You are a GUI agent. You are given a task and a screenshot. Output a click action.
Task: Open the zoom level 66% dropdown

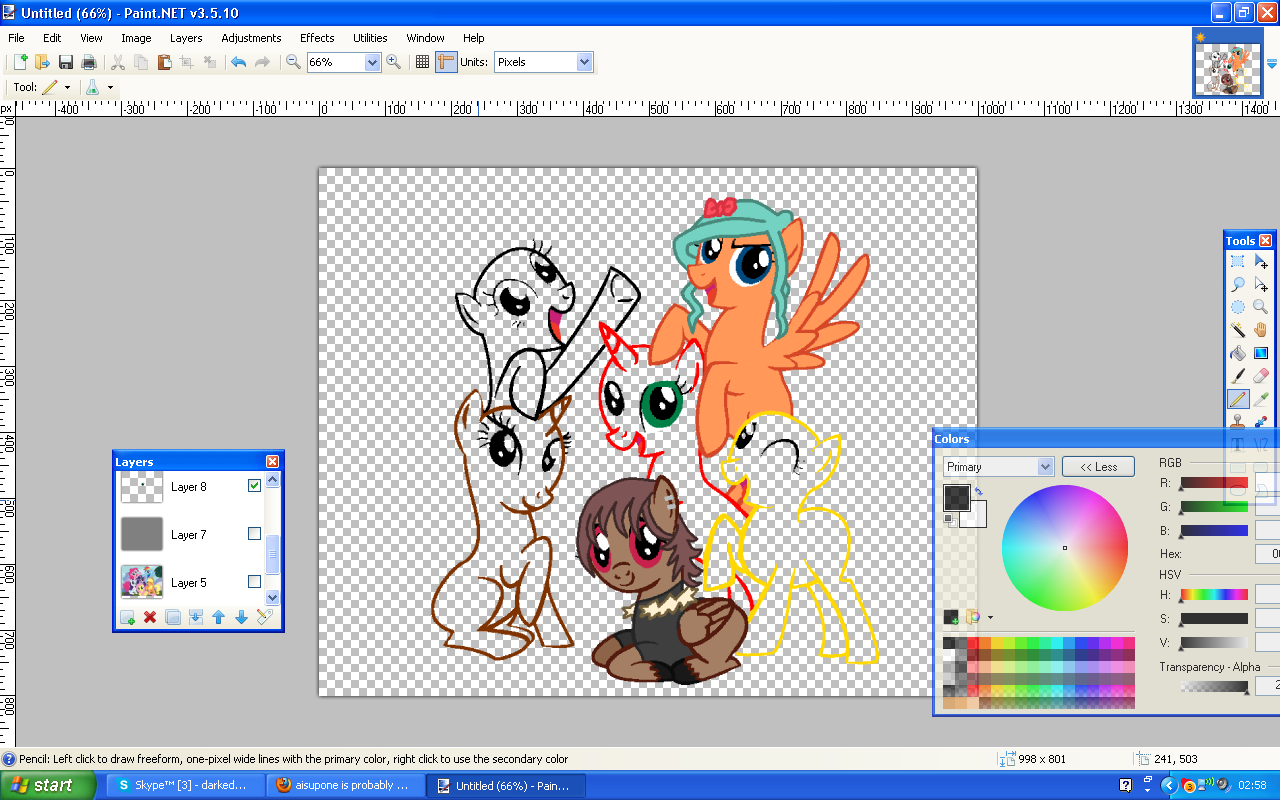click(x=372, y=62)
